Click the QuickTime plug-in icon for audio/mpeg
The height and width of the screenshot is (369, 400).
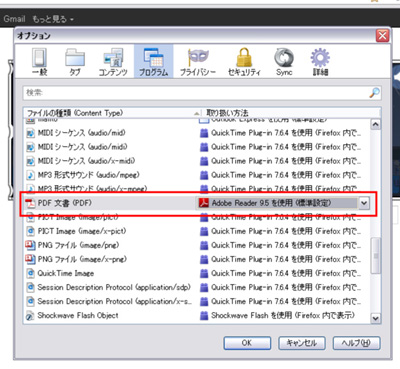coord(204,175)
